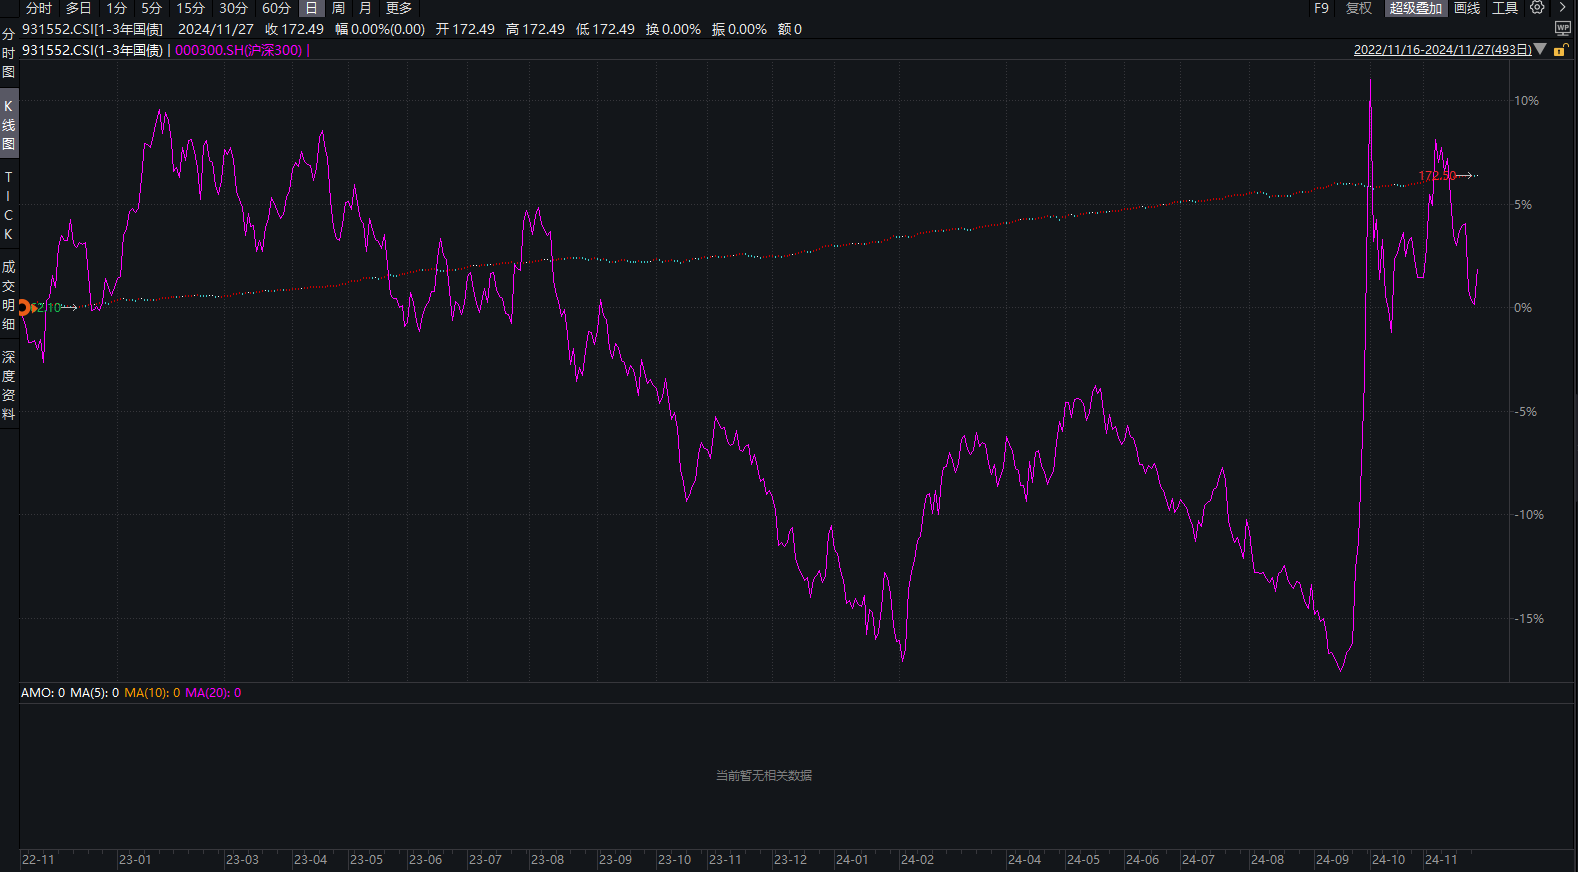Click the 24-09 date axis label
The image size is (1578, 872).
[1332, 860]
